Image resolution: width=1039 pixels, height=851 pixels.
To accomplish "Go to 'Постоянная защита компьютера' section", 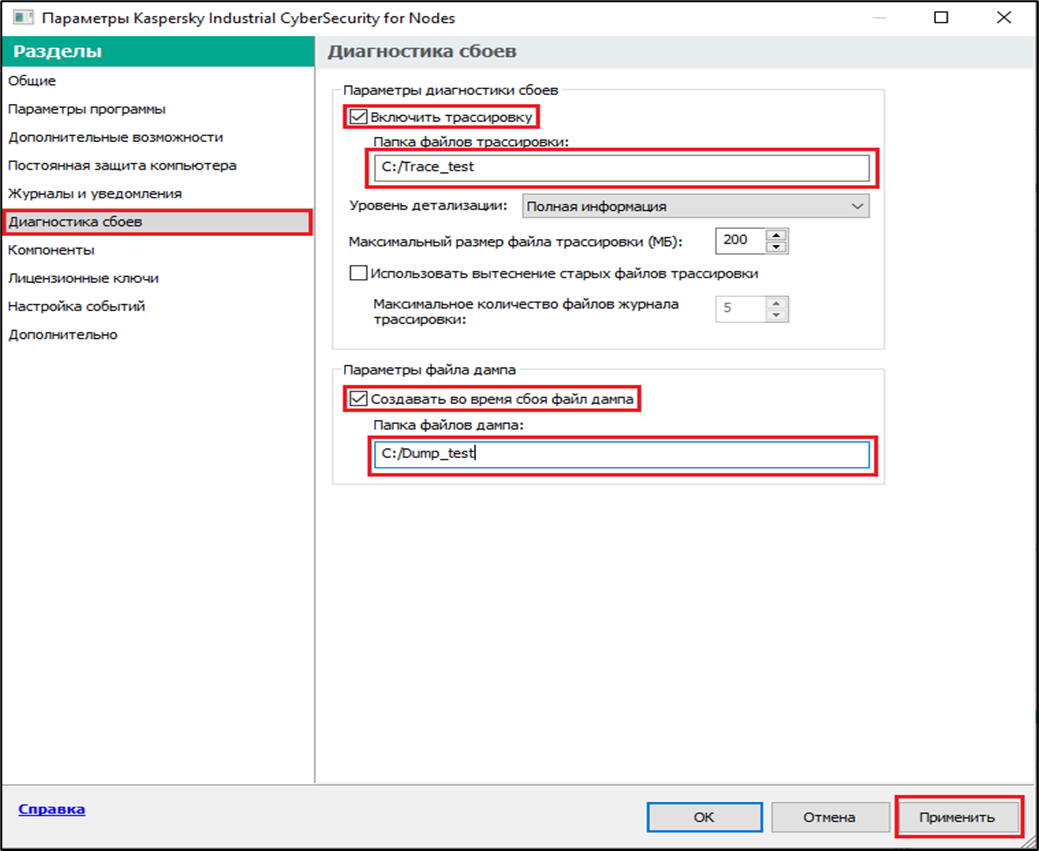I will (x=122, y=165).
